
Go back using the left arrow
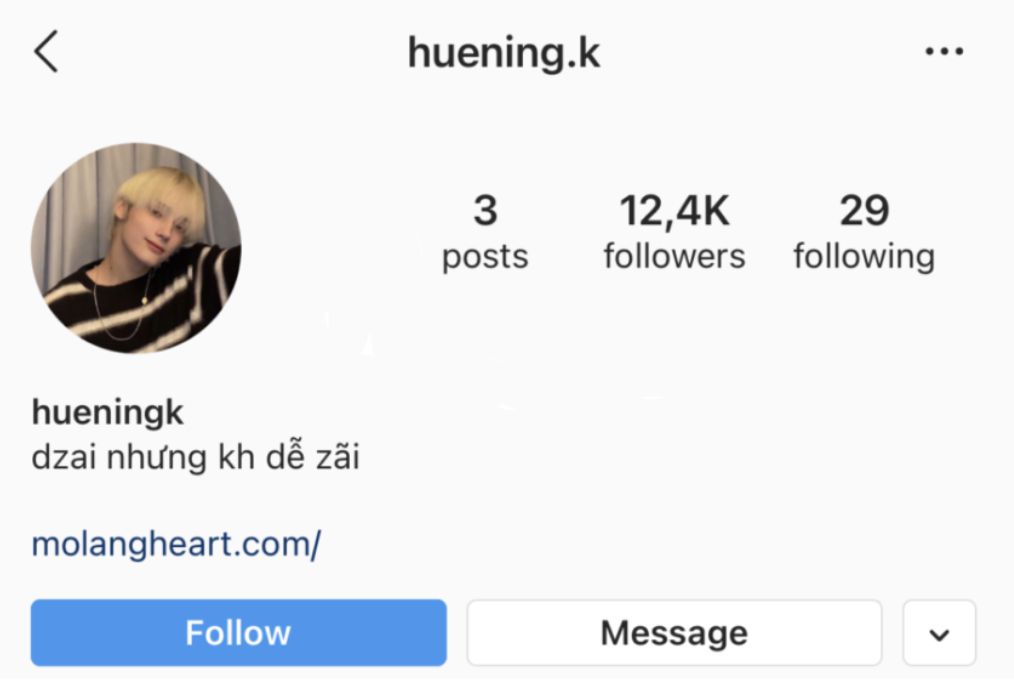pyautogui.click(x=46, y=51)
